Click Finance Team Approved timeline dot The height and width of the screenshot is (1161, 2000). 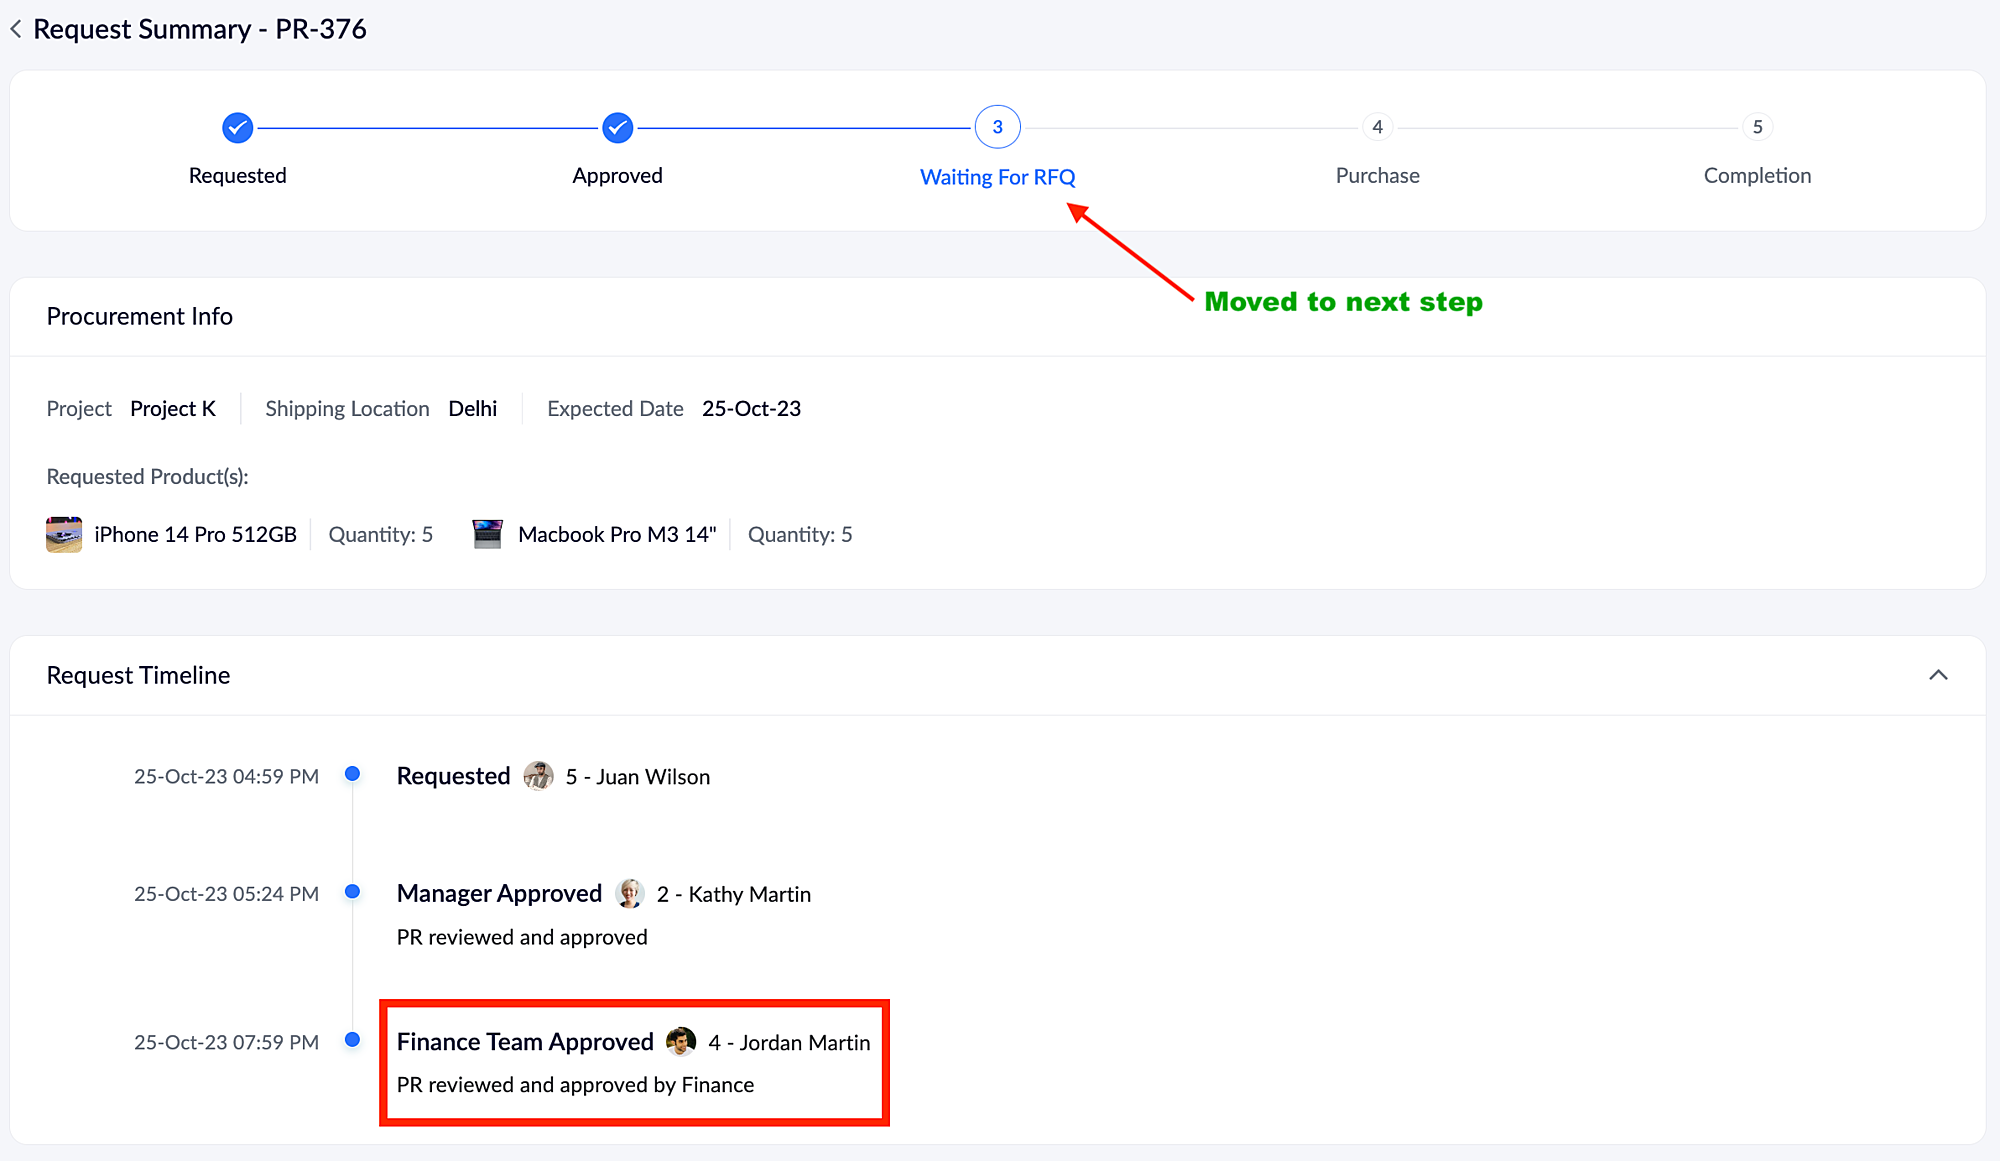pyautogui.click(x=352, y=1040)
